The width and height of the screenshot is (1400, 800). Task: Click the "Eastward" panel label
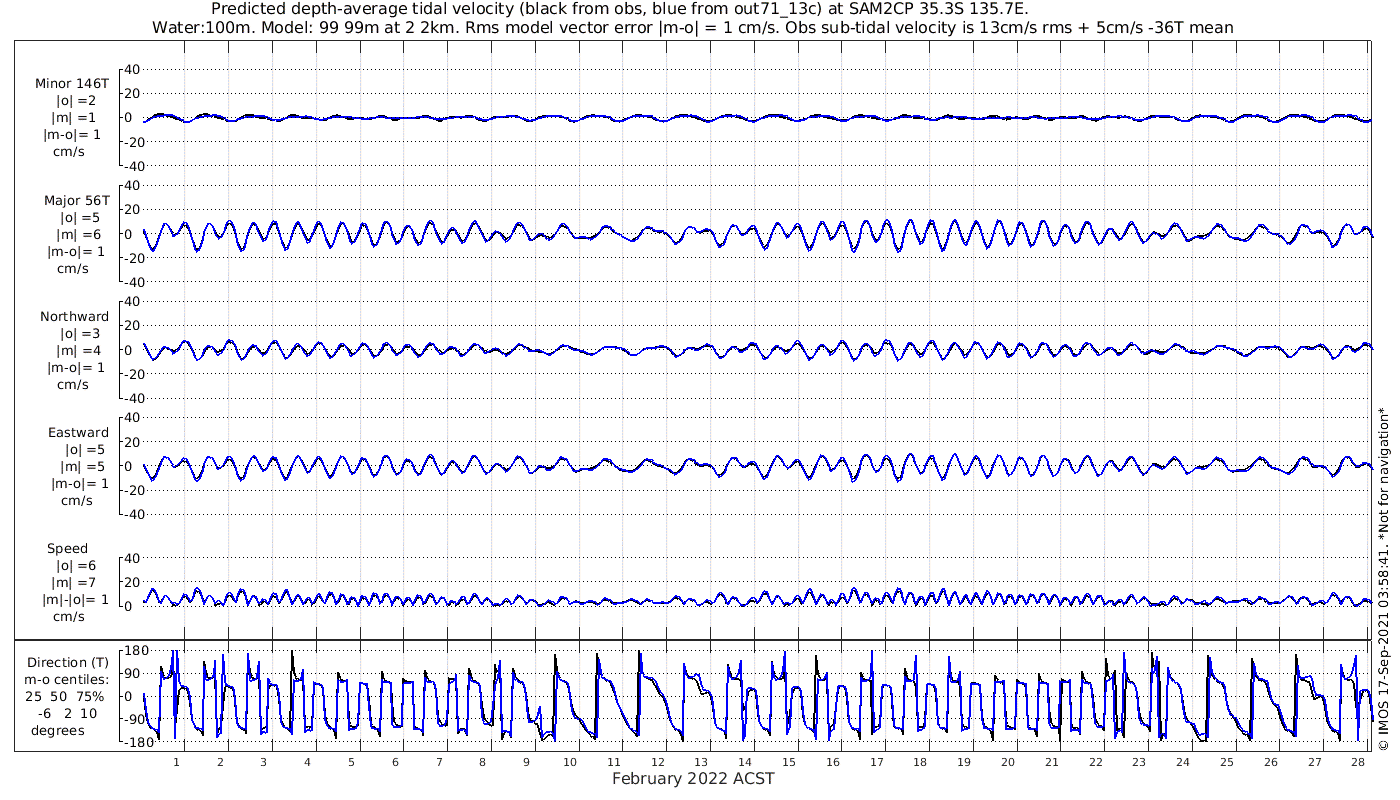click(x=79, y=433)
